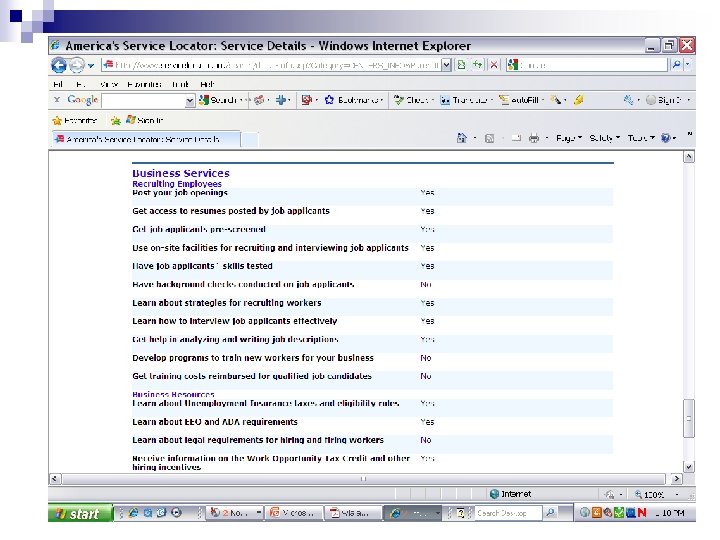Click the Internet Explorer quick launch icon

[133, 513]
